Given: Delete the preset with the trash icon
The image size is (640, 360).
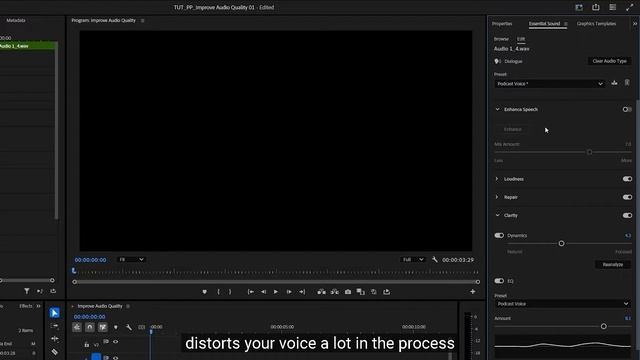Looking at the screenshot, I should [x=627, y=83].
